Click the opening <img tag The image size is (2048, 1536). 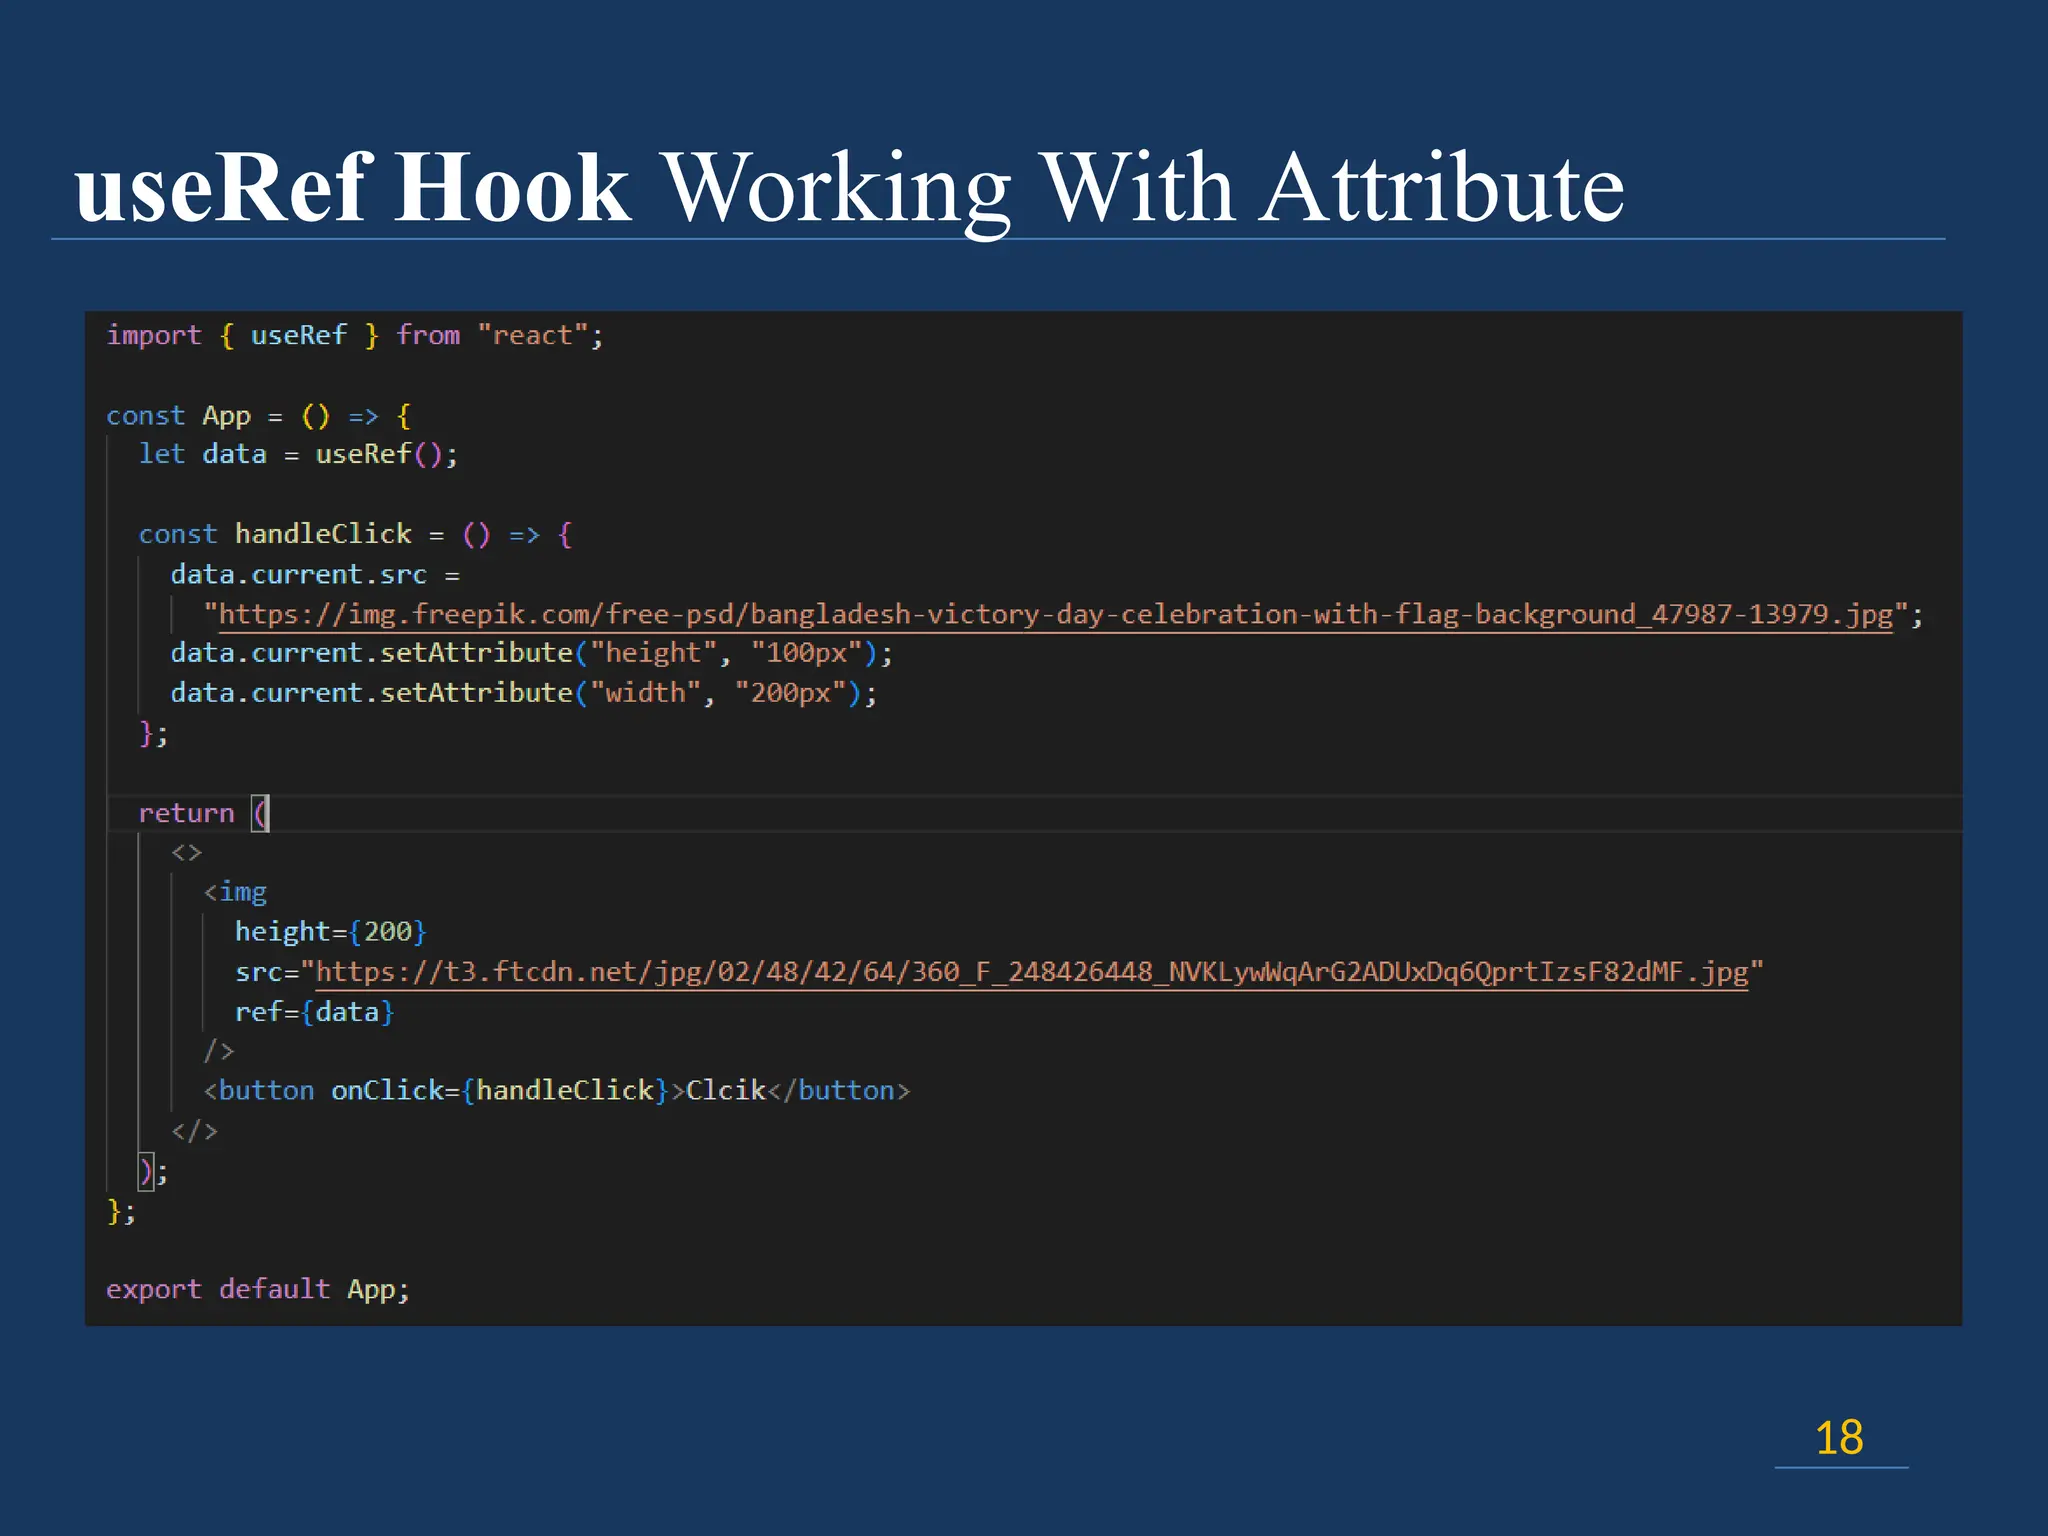[235, 892]
